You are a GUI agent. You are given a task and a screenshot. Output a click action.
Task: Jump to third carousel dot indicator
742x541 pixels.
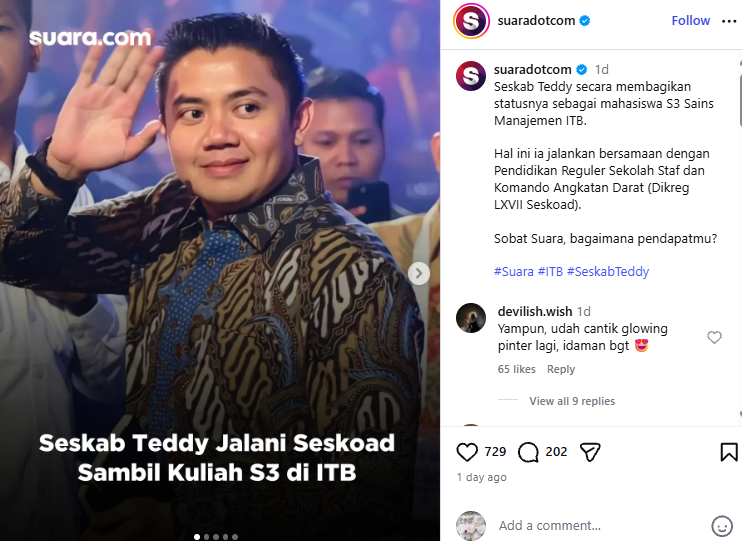[216, 537]
